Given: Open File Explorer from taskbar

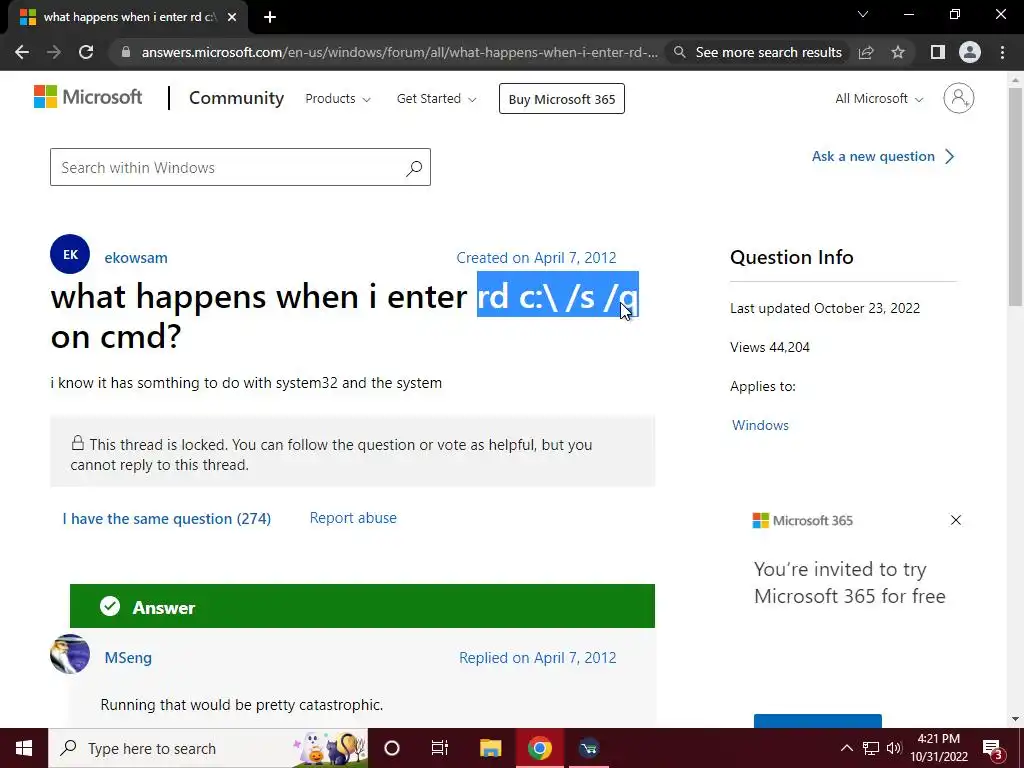Looking at the screenshot, I should [490, 748].
